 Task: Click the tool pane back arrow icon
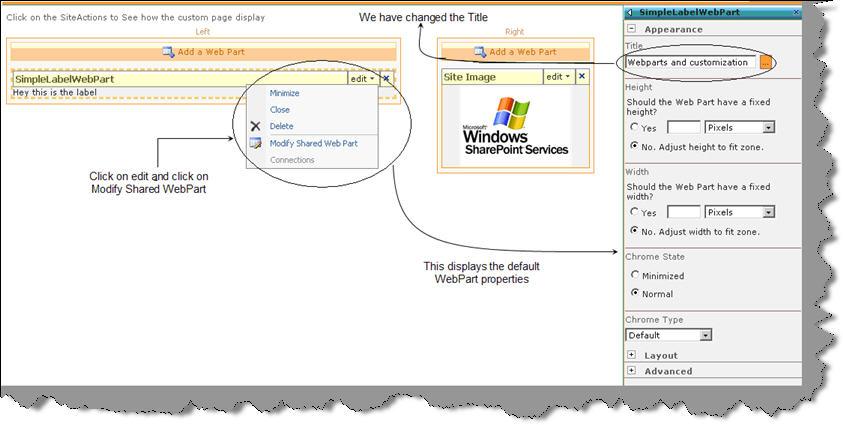(630, 12)
